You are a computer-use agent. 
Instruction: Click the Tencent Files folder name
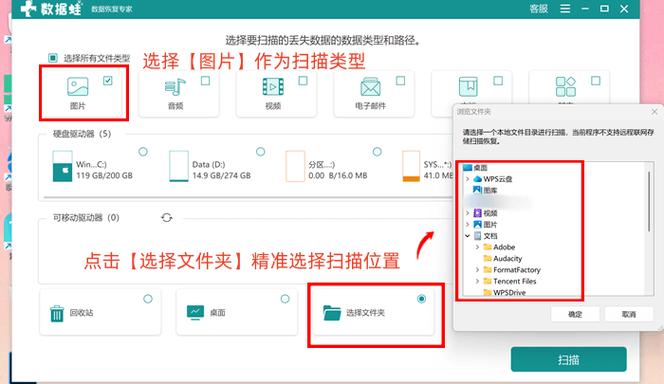coord(515,281)
